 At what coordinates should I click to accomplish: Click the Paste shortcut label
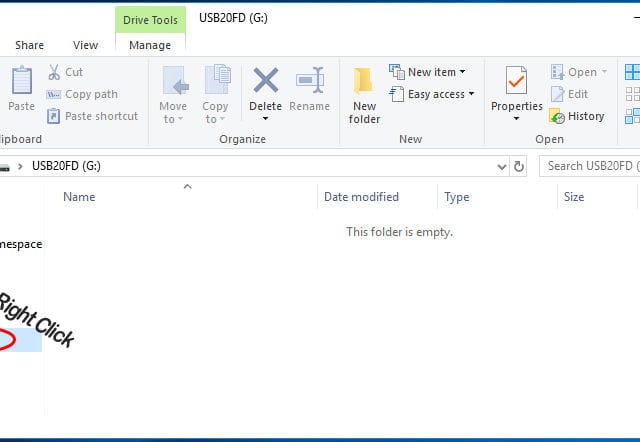pos(102,116)
